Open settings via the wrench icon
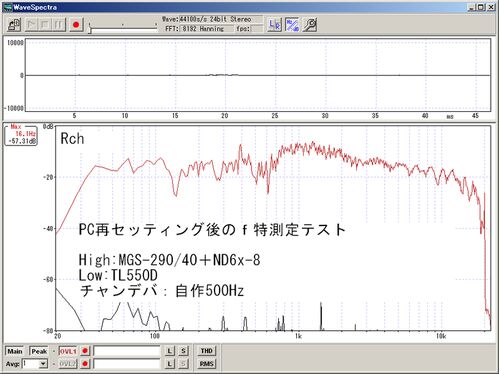The height and width of the screenshot is (374, 500). (310, 25)
